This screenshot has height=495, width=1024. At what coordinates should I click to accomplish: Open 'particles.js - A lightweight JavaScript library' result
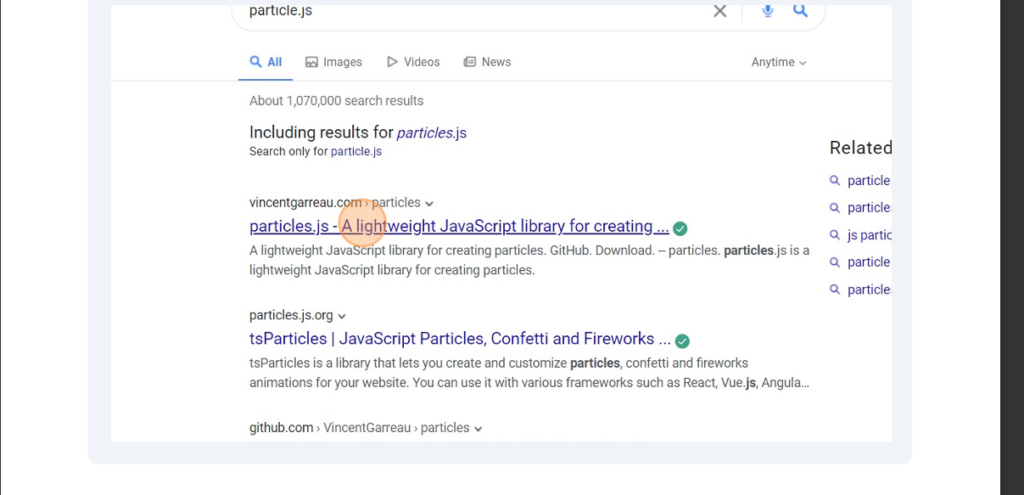point(458,227)
